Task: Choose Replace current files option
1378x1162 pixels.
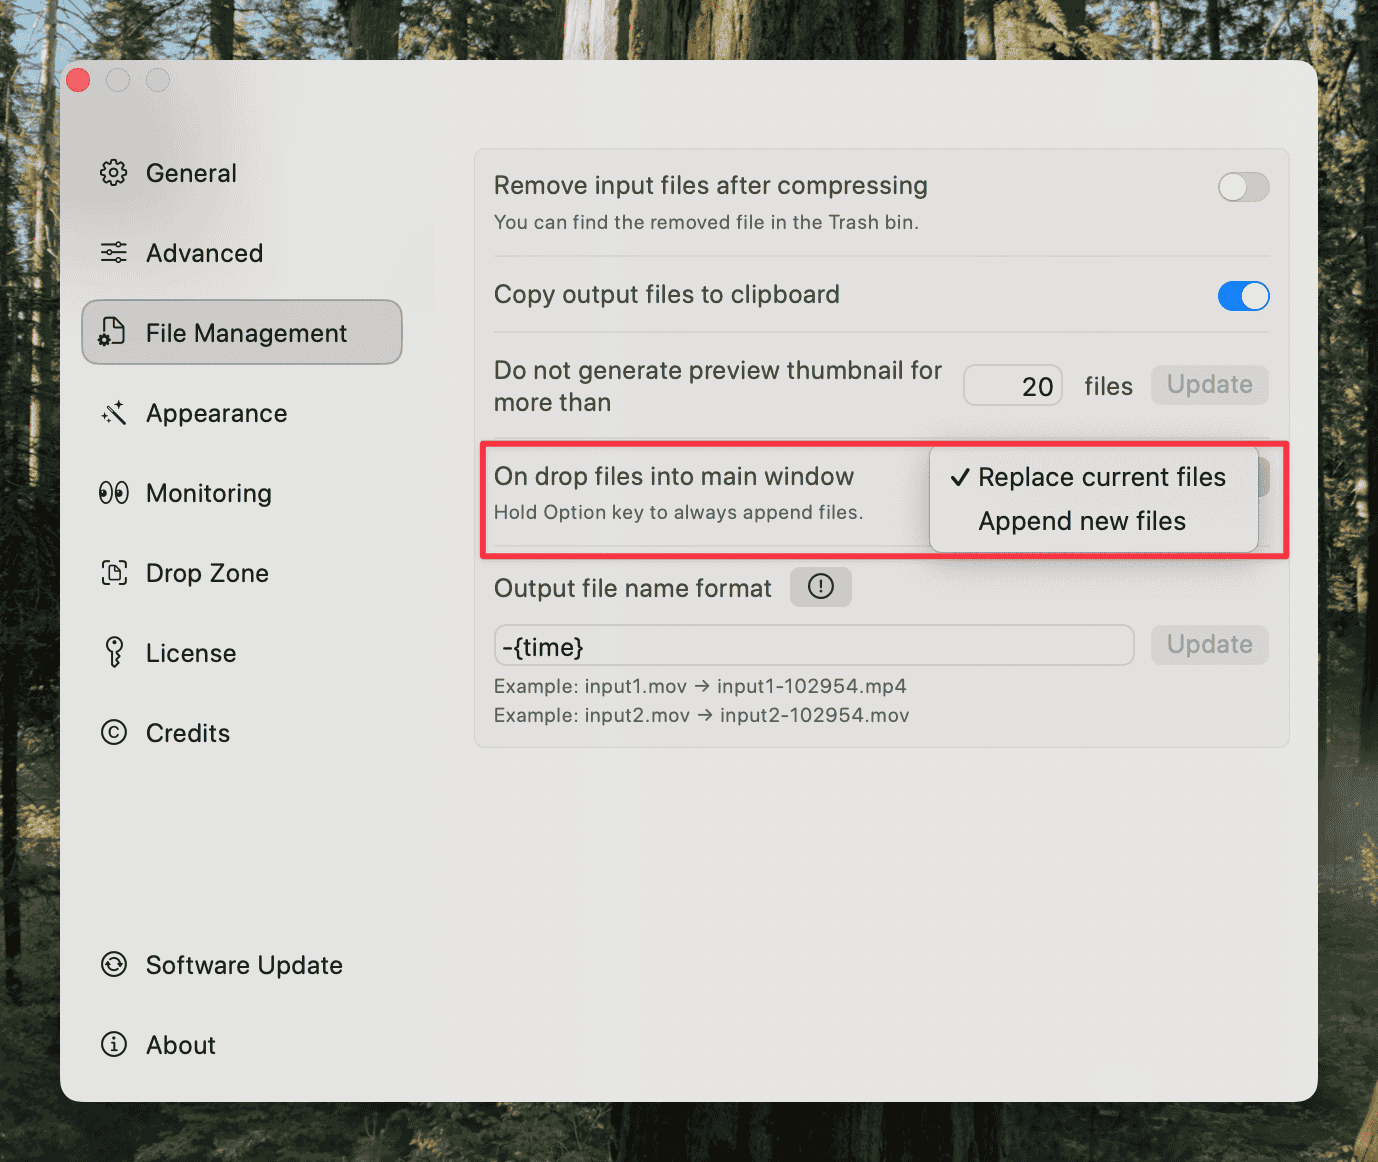Action: click(x=1102, y=477)
